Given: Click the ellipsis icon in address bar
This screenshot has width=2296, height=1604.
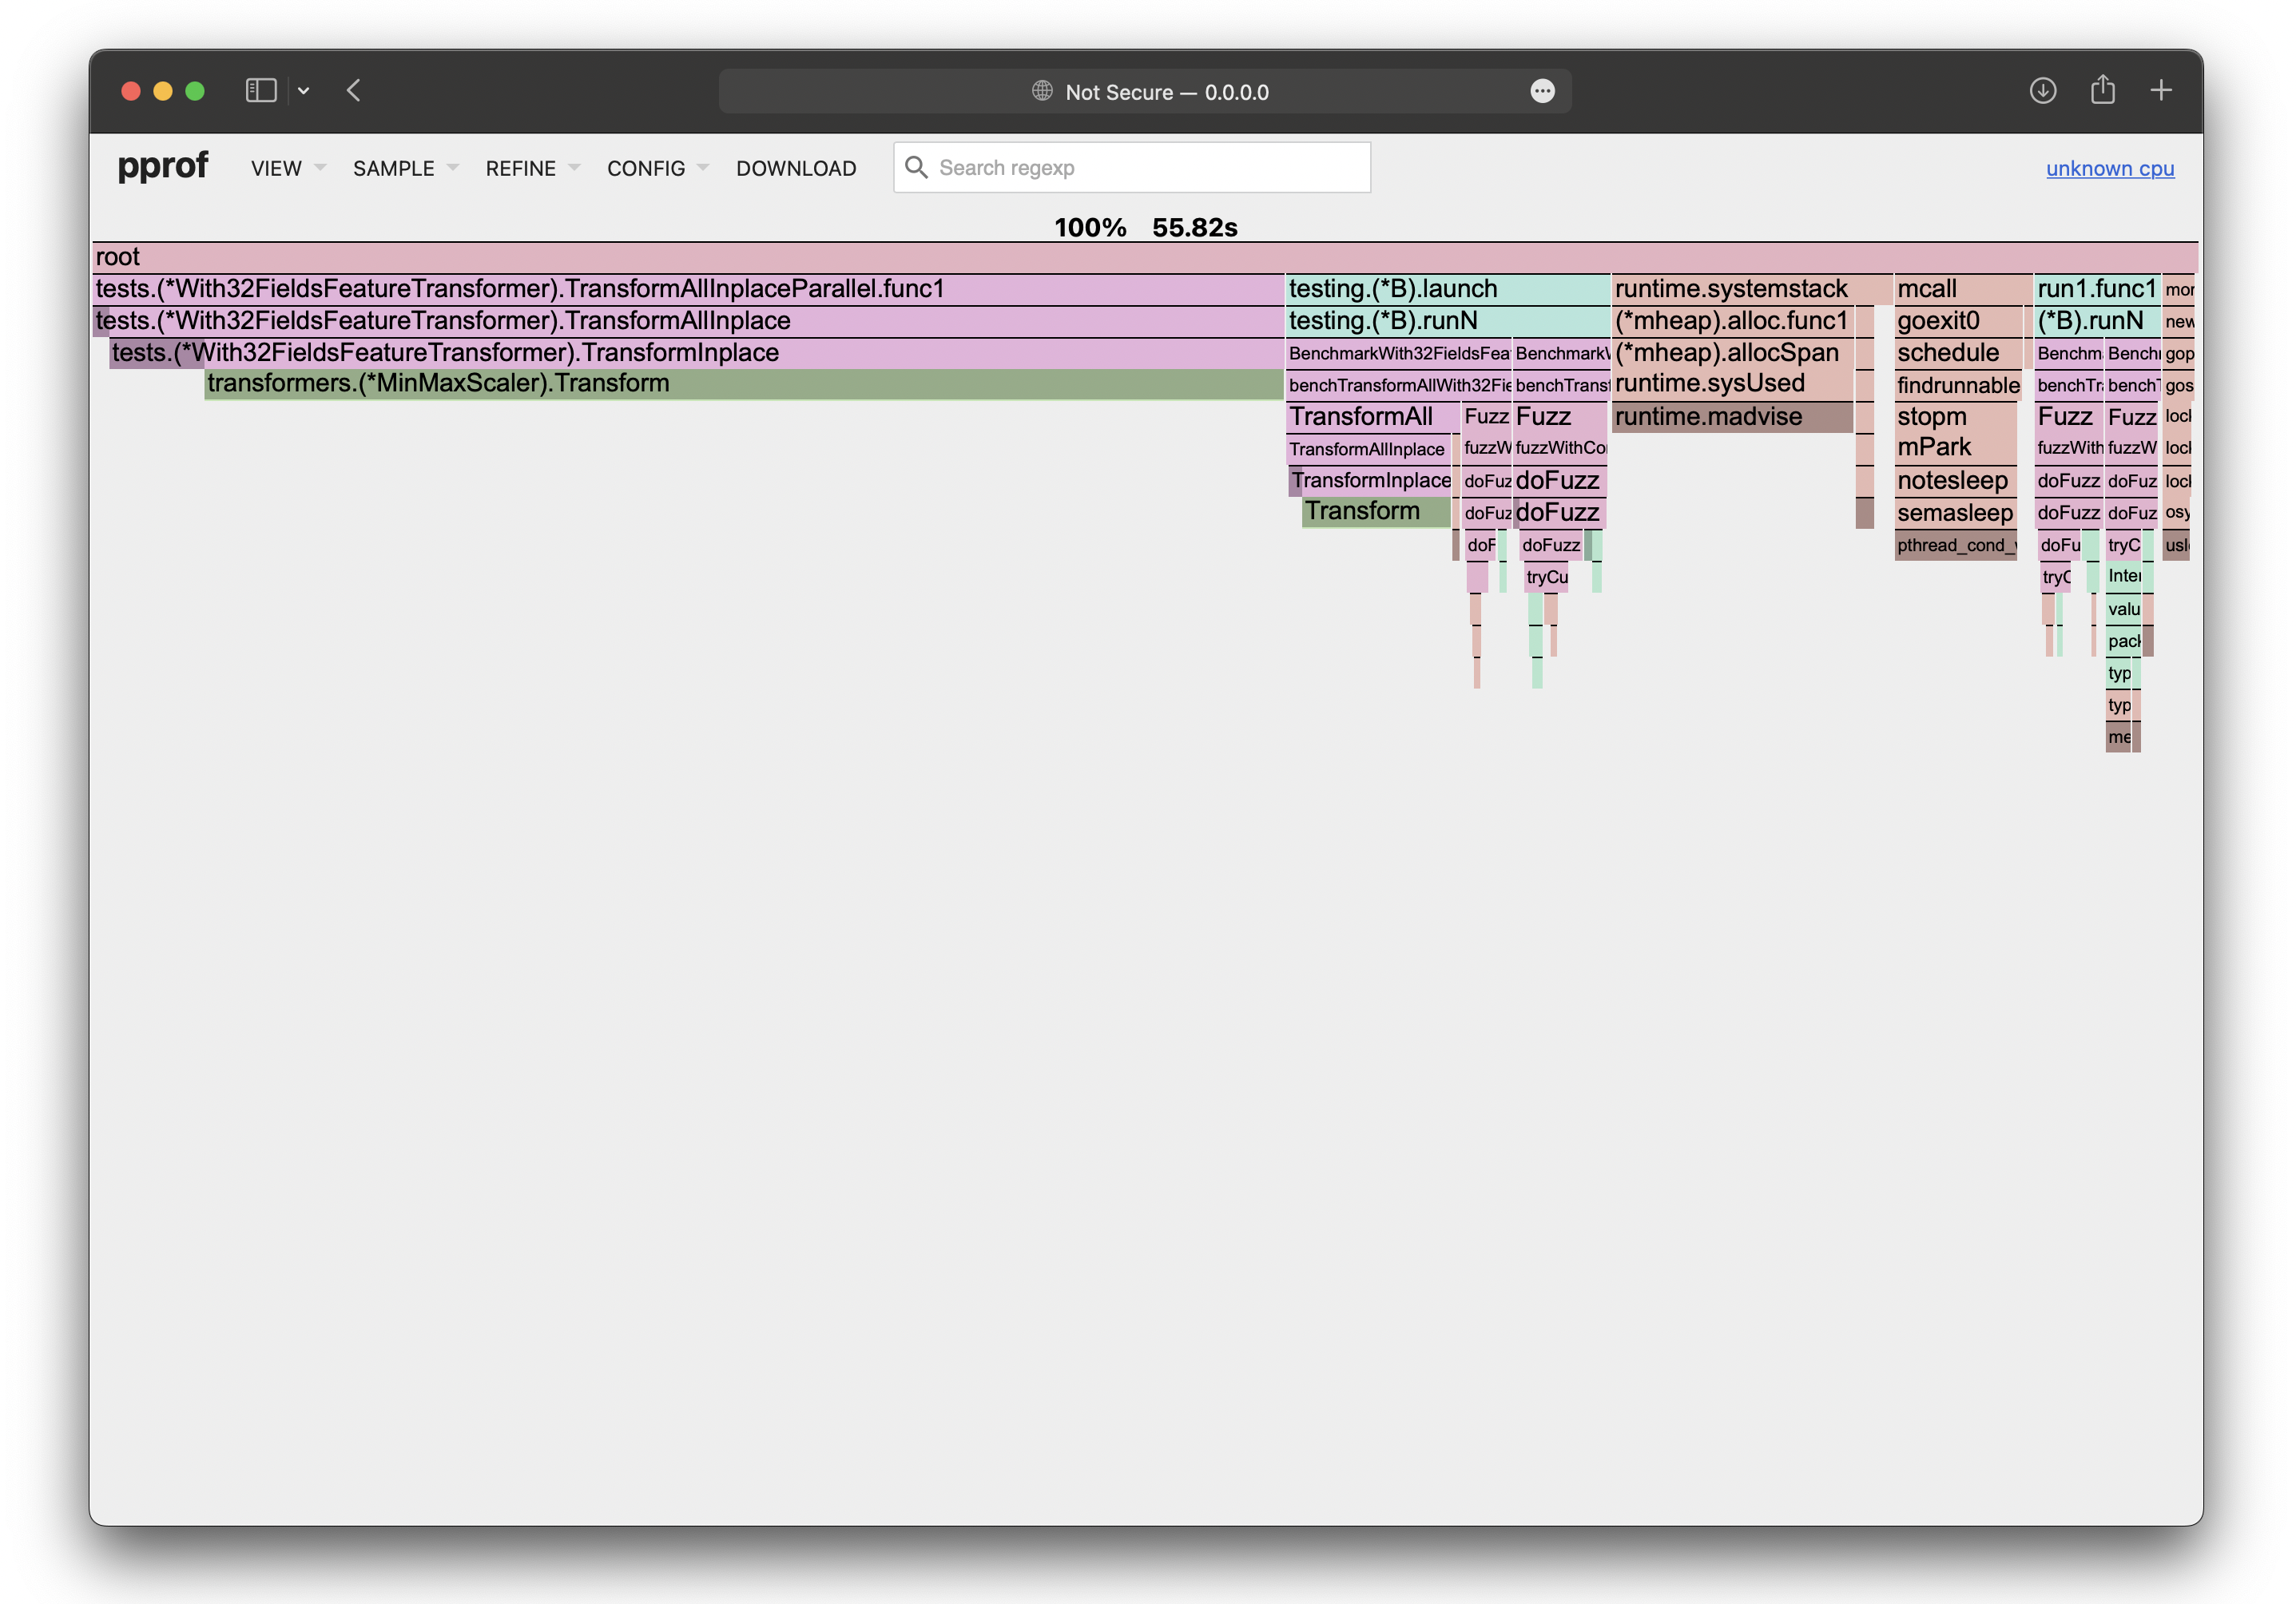Looking at the screenshot, I should tap(1542, 92).
